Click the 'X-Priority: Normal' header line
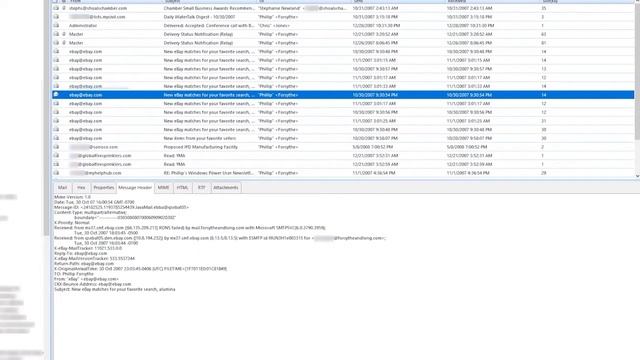640x360 pixels. pyautogui.click(x=72, y=223)
